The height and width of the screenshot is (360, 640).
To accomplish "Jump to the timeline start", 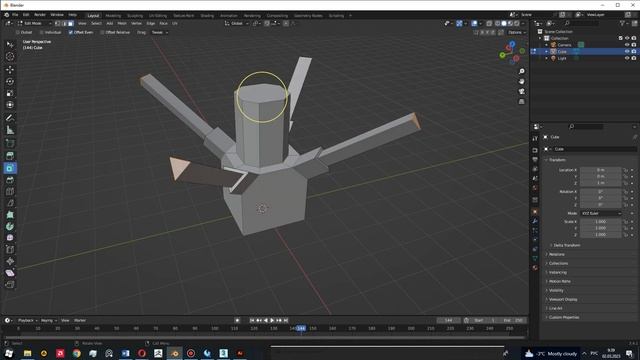I will 252,320.
